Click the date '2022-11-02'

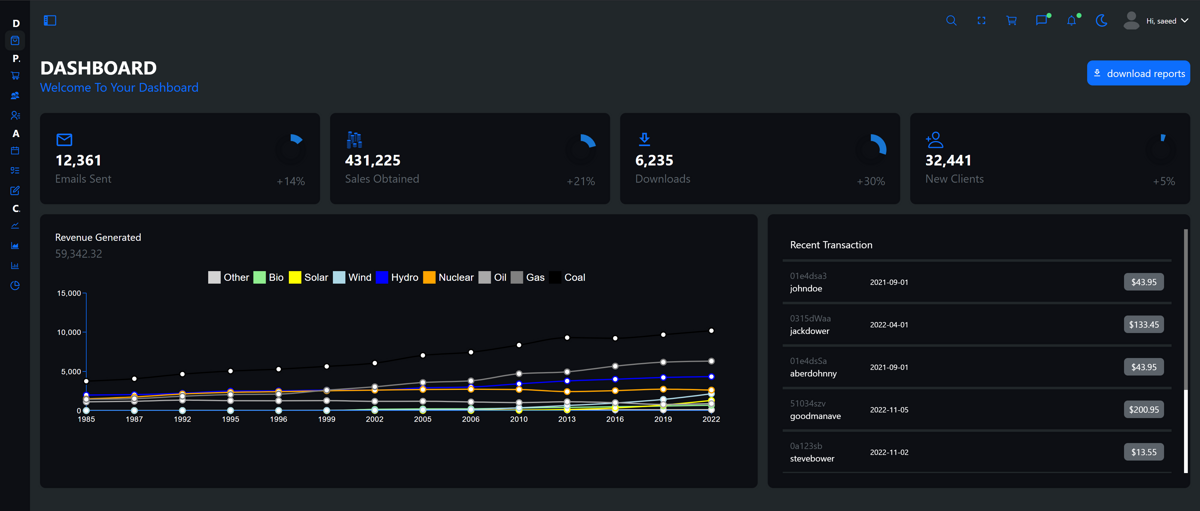tap(889, 452)
